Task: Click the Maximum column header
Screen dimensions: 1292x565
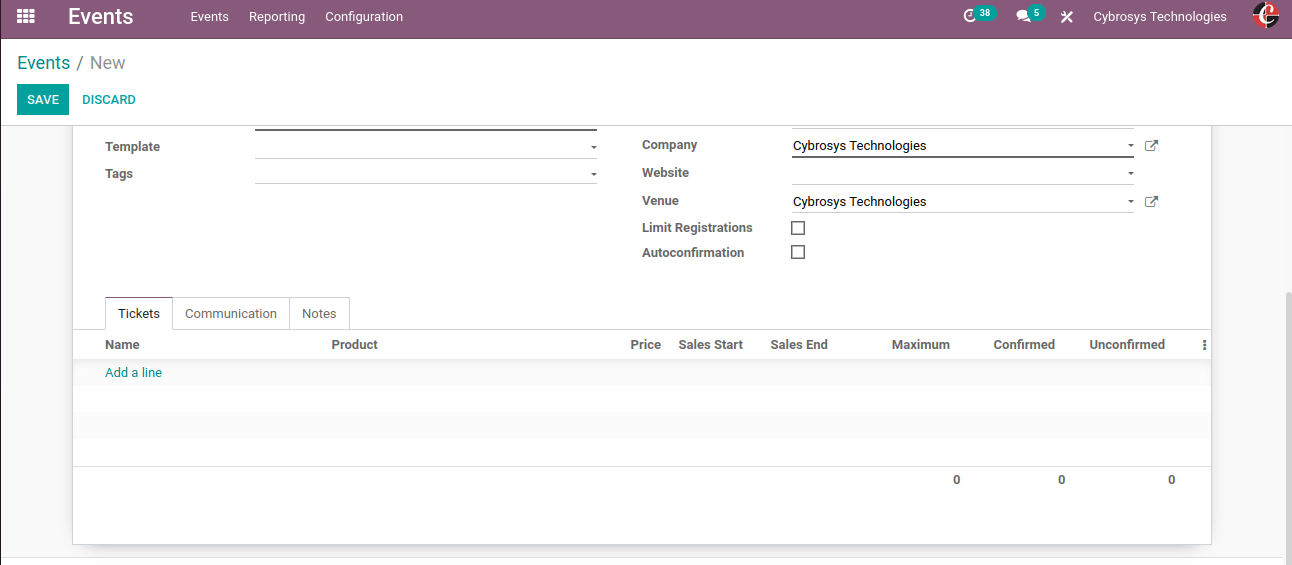Action: tap(920, 345)
